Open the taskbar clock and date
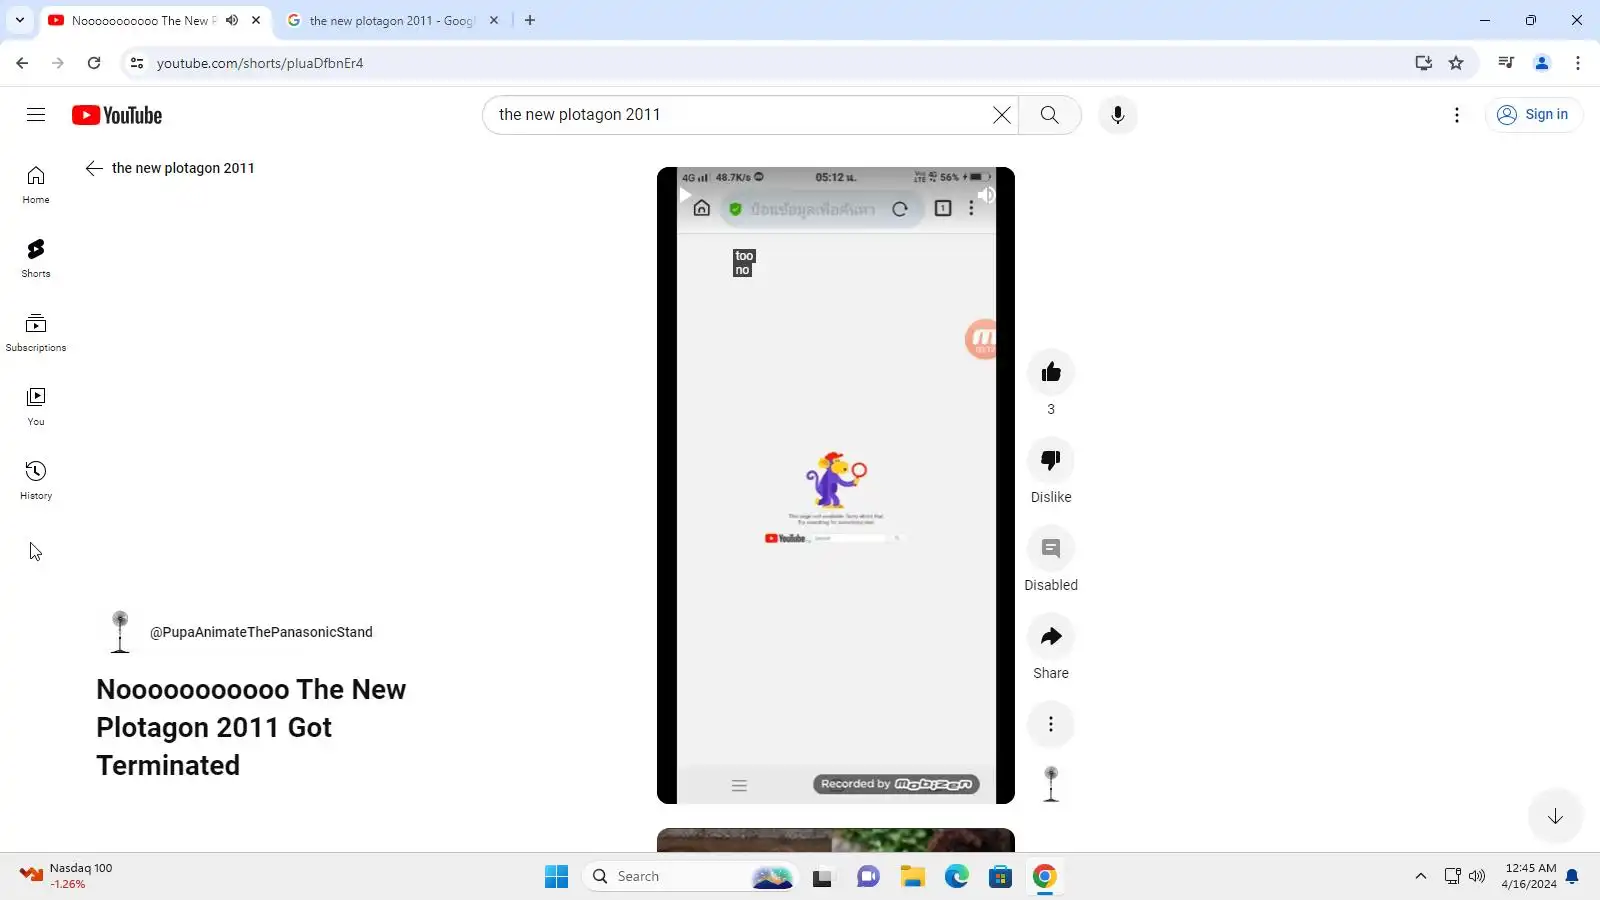Image resolution: width=1600 pixels, height=900 pixels. [x=1530, y=876]
